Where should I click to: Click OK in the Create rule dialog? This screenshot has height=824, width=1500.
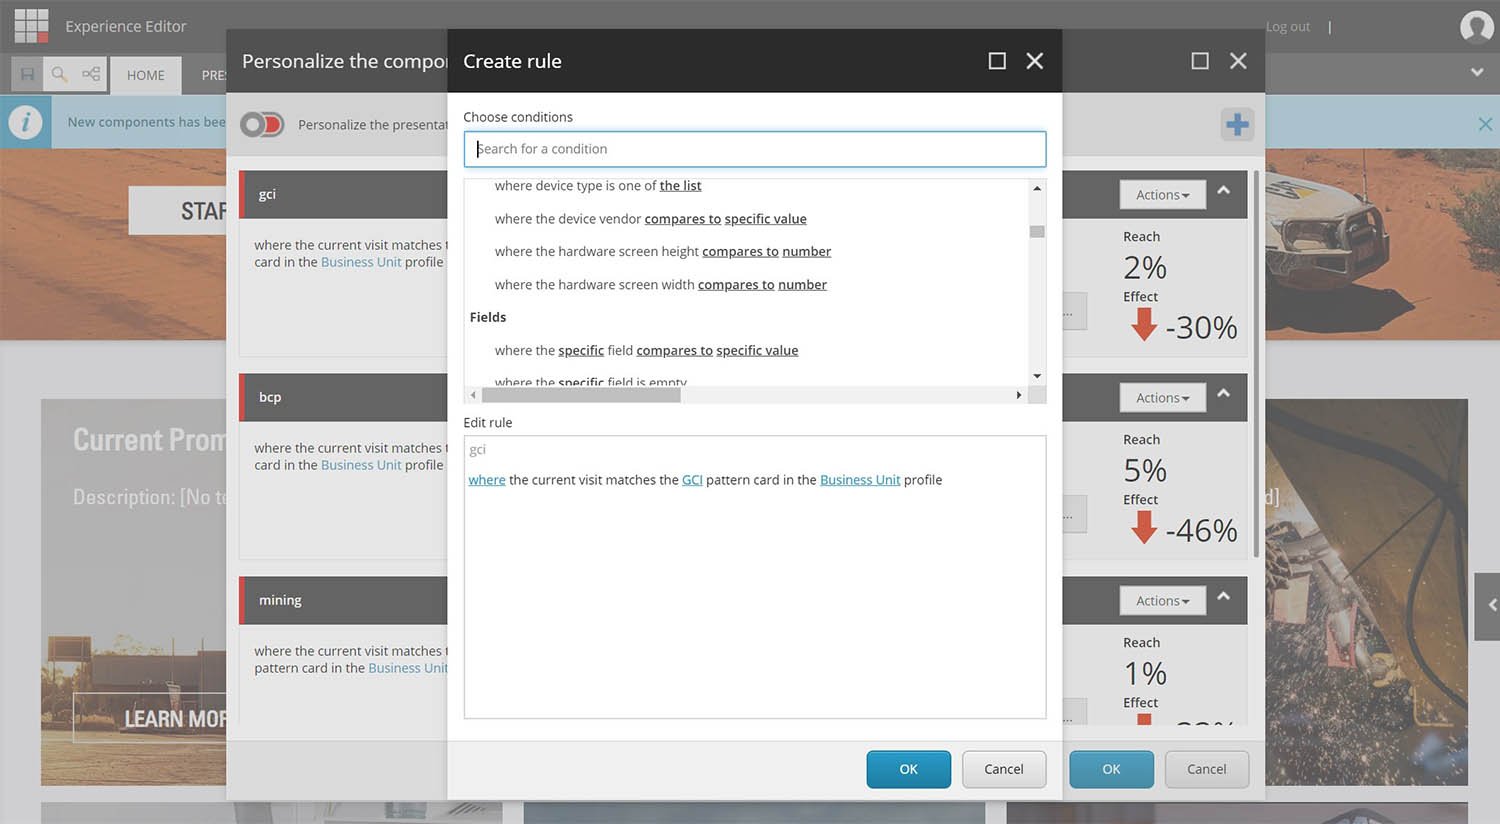[x=908, y=769]
